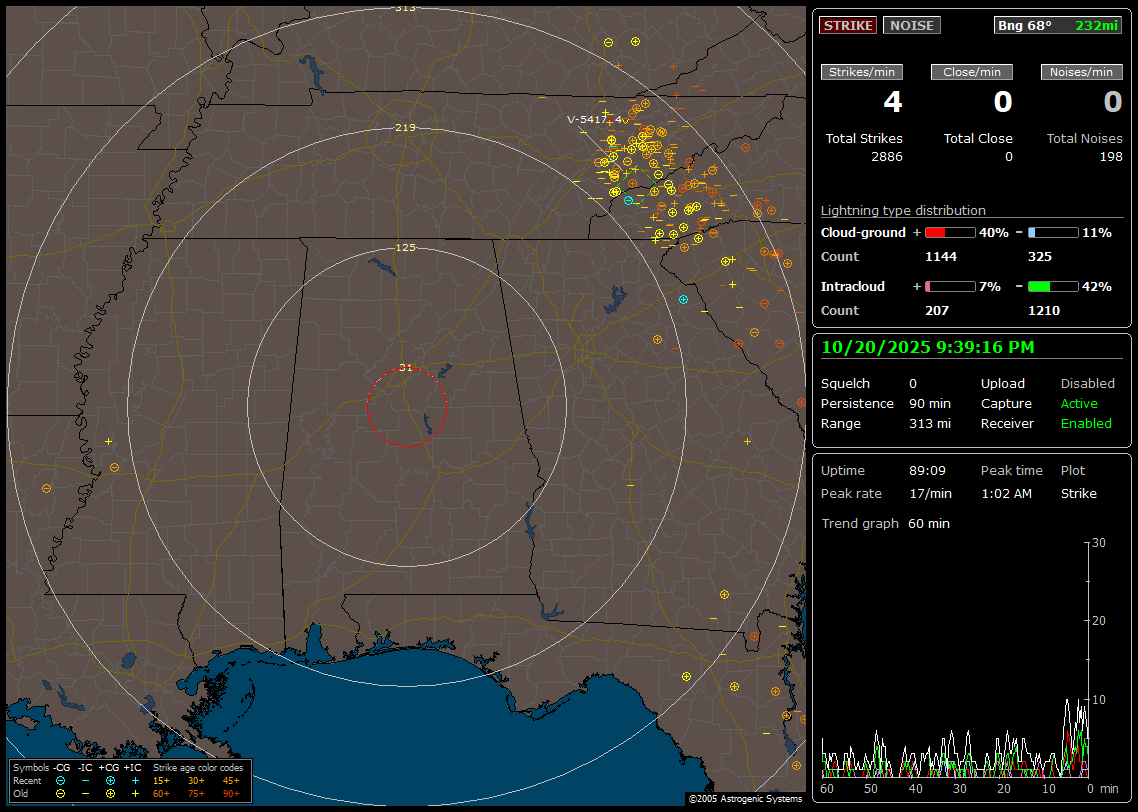Click the cyan recent +IC plus symbol
This screenshot has width=1138, height=812.
pos(135,780)
